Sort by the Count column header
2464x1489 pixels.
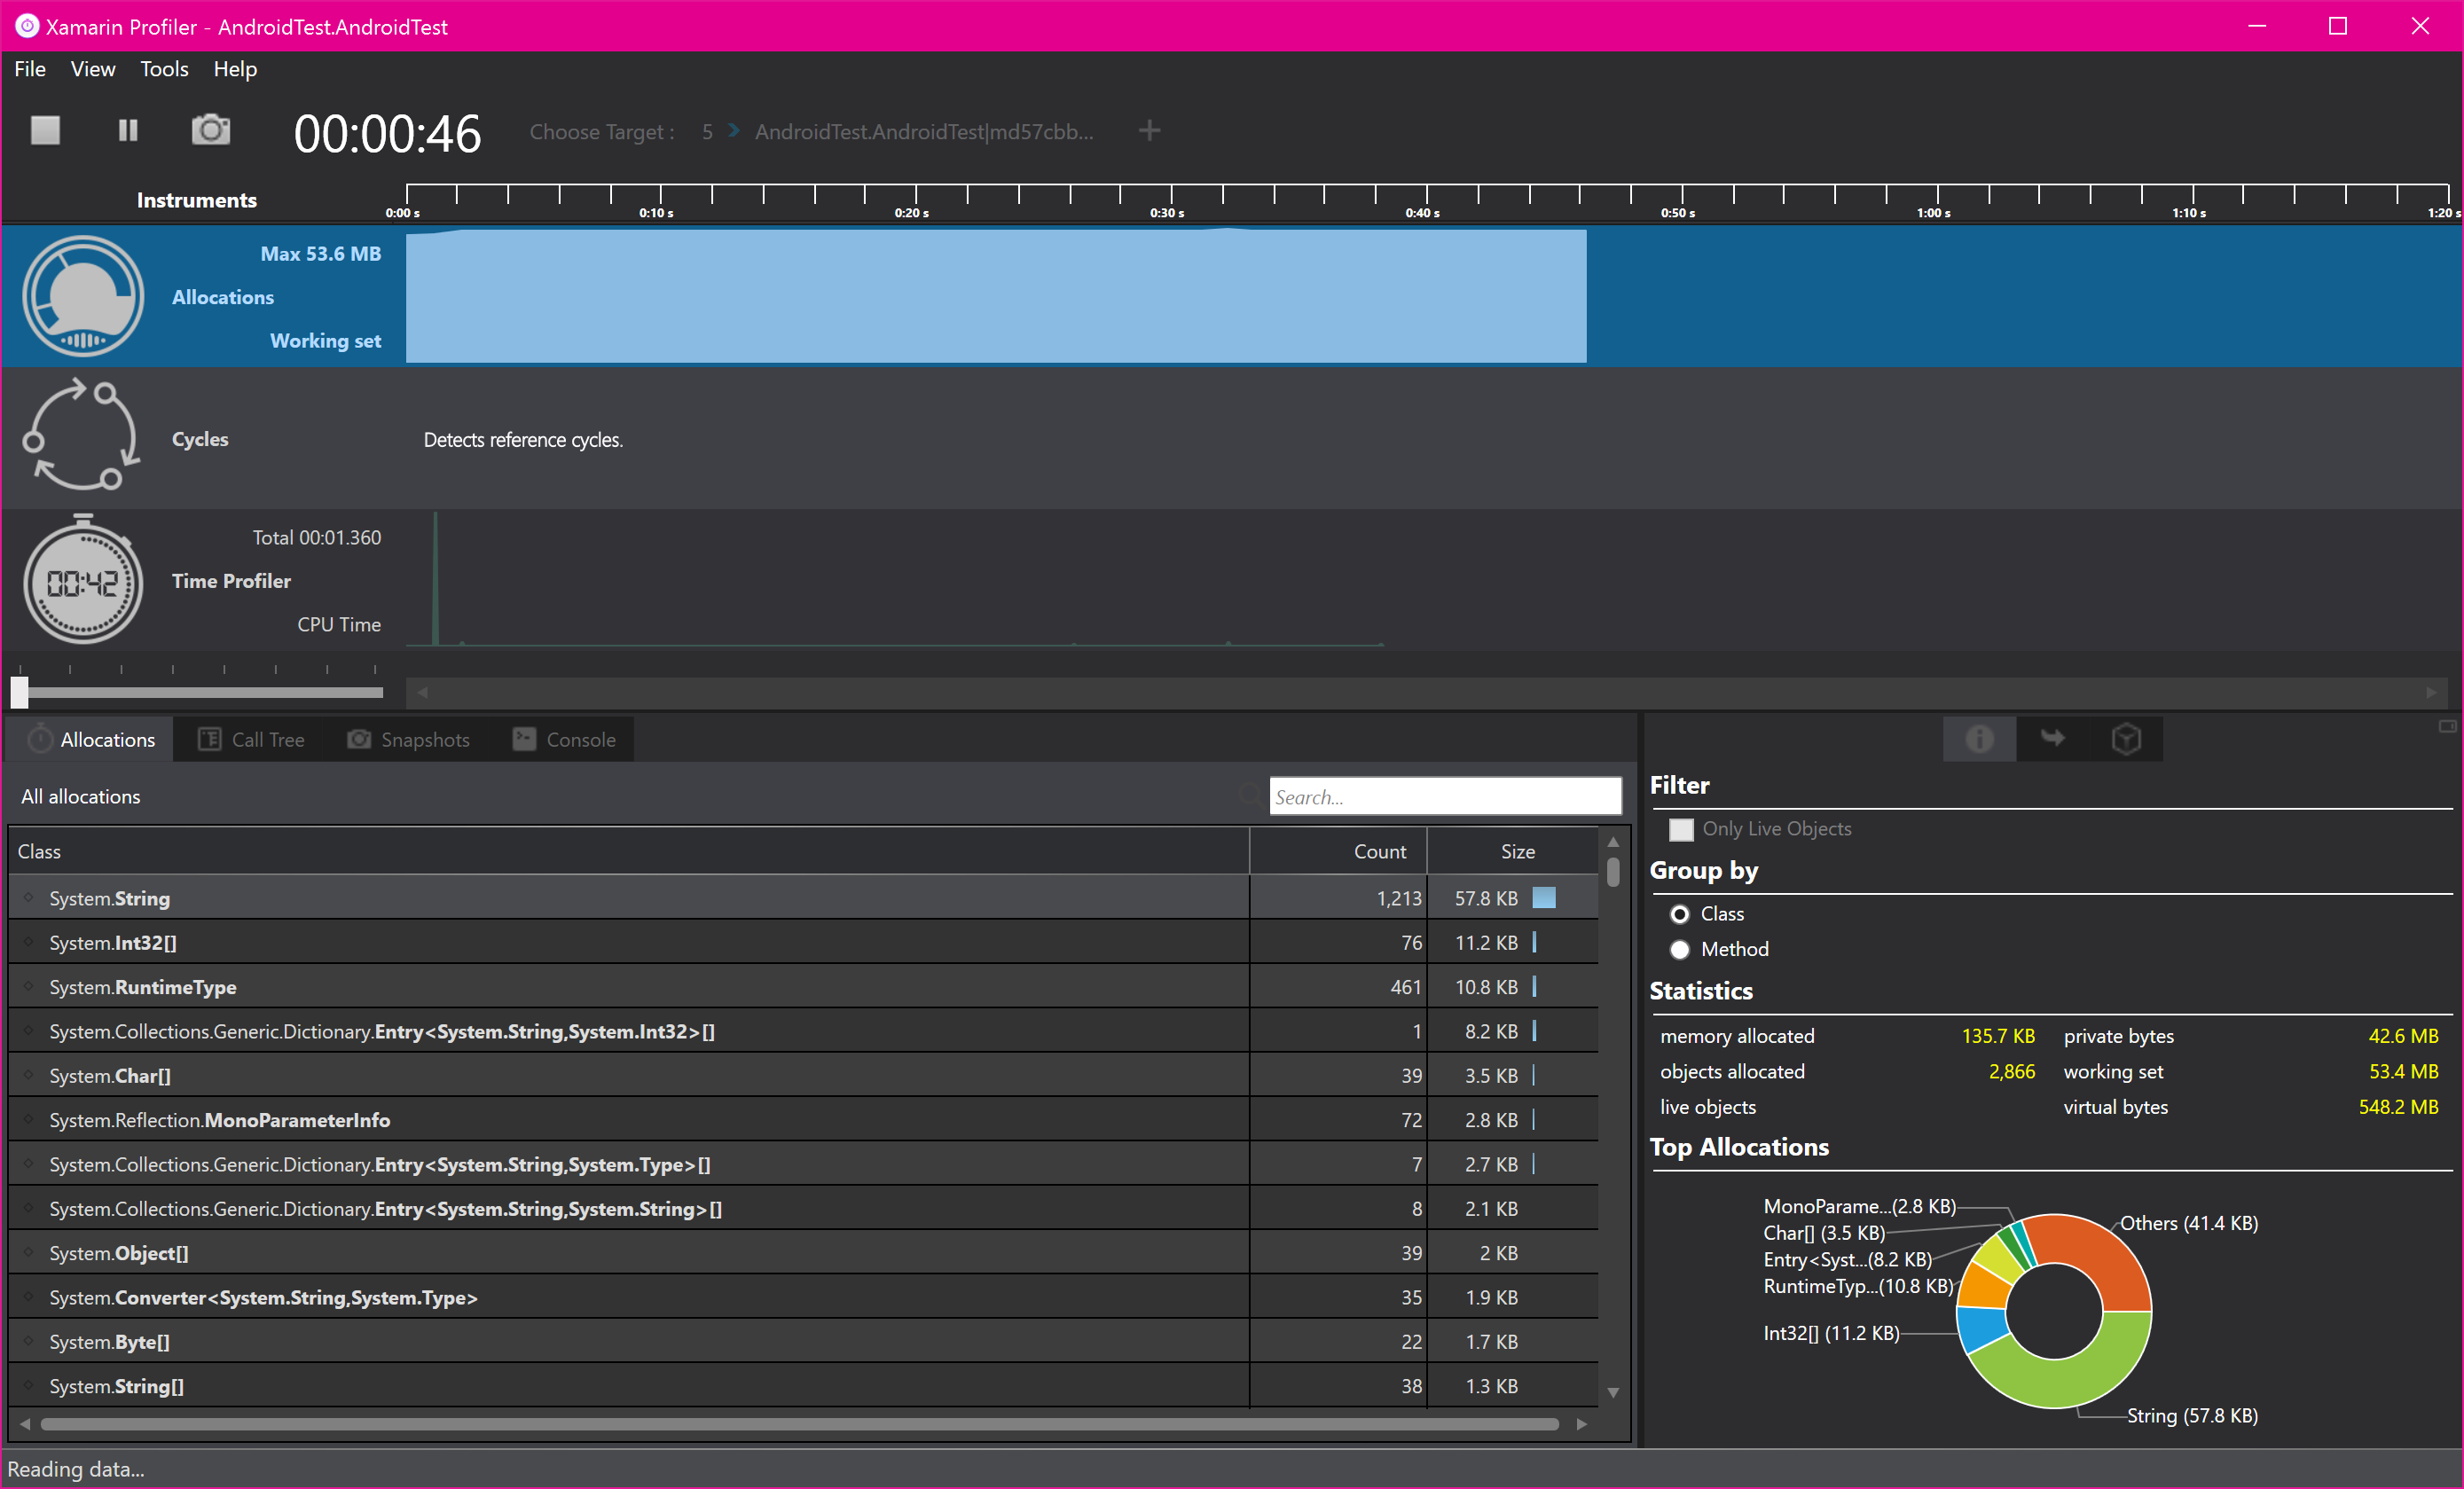point(1379,851)
